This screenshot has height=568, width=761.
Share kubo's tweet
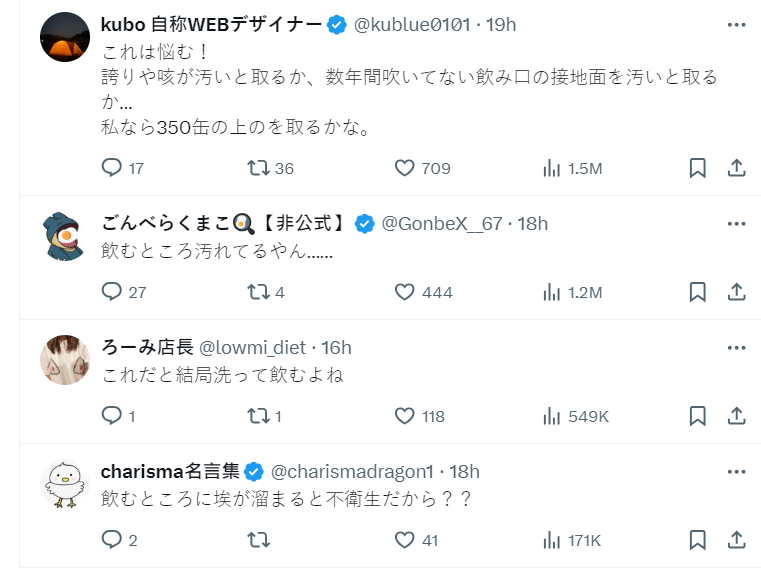tap(736, 168)
